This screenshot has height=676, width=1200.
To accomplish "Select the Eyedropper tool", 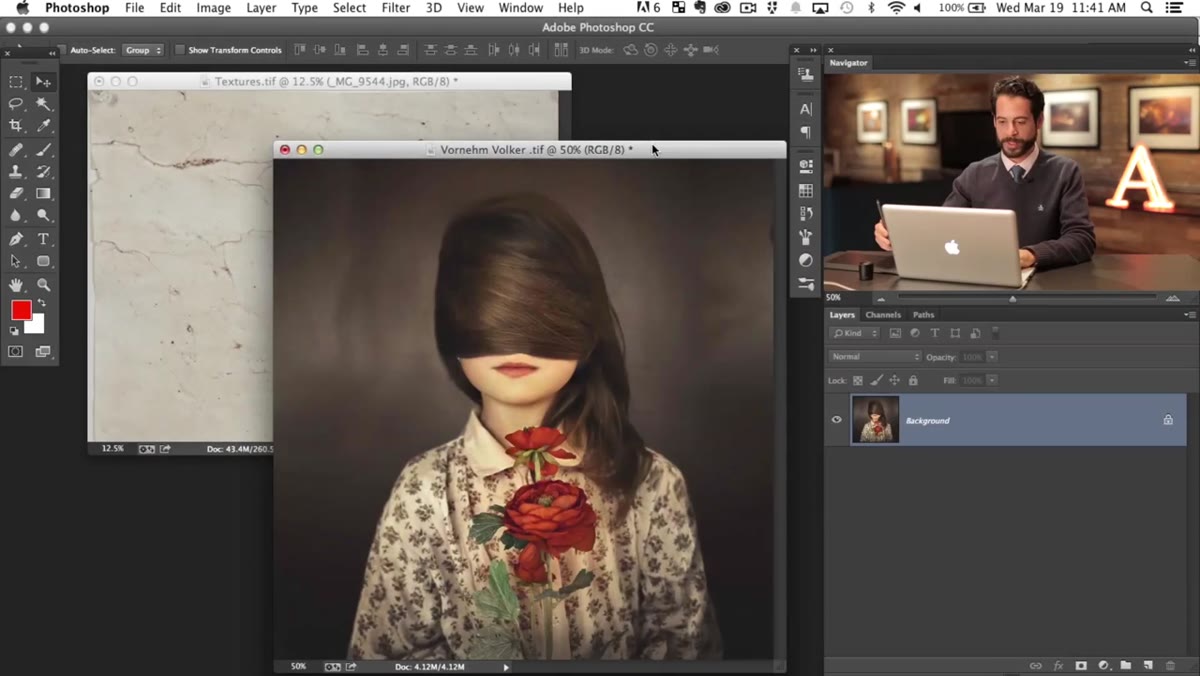I will pos(43,126).
